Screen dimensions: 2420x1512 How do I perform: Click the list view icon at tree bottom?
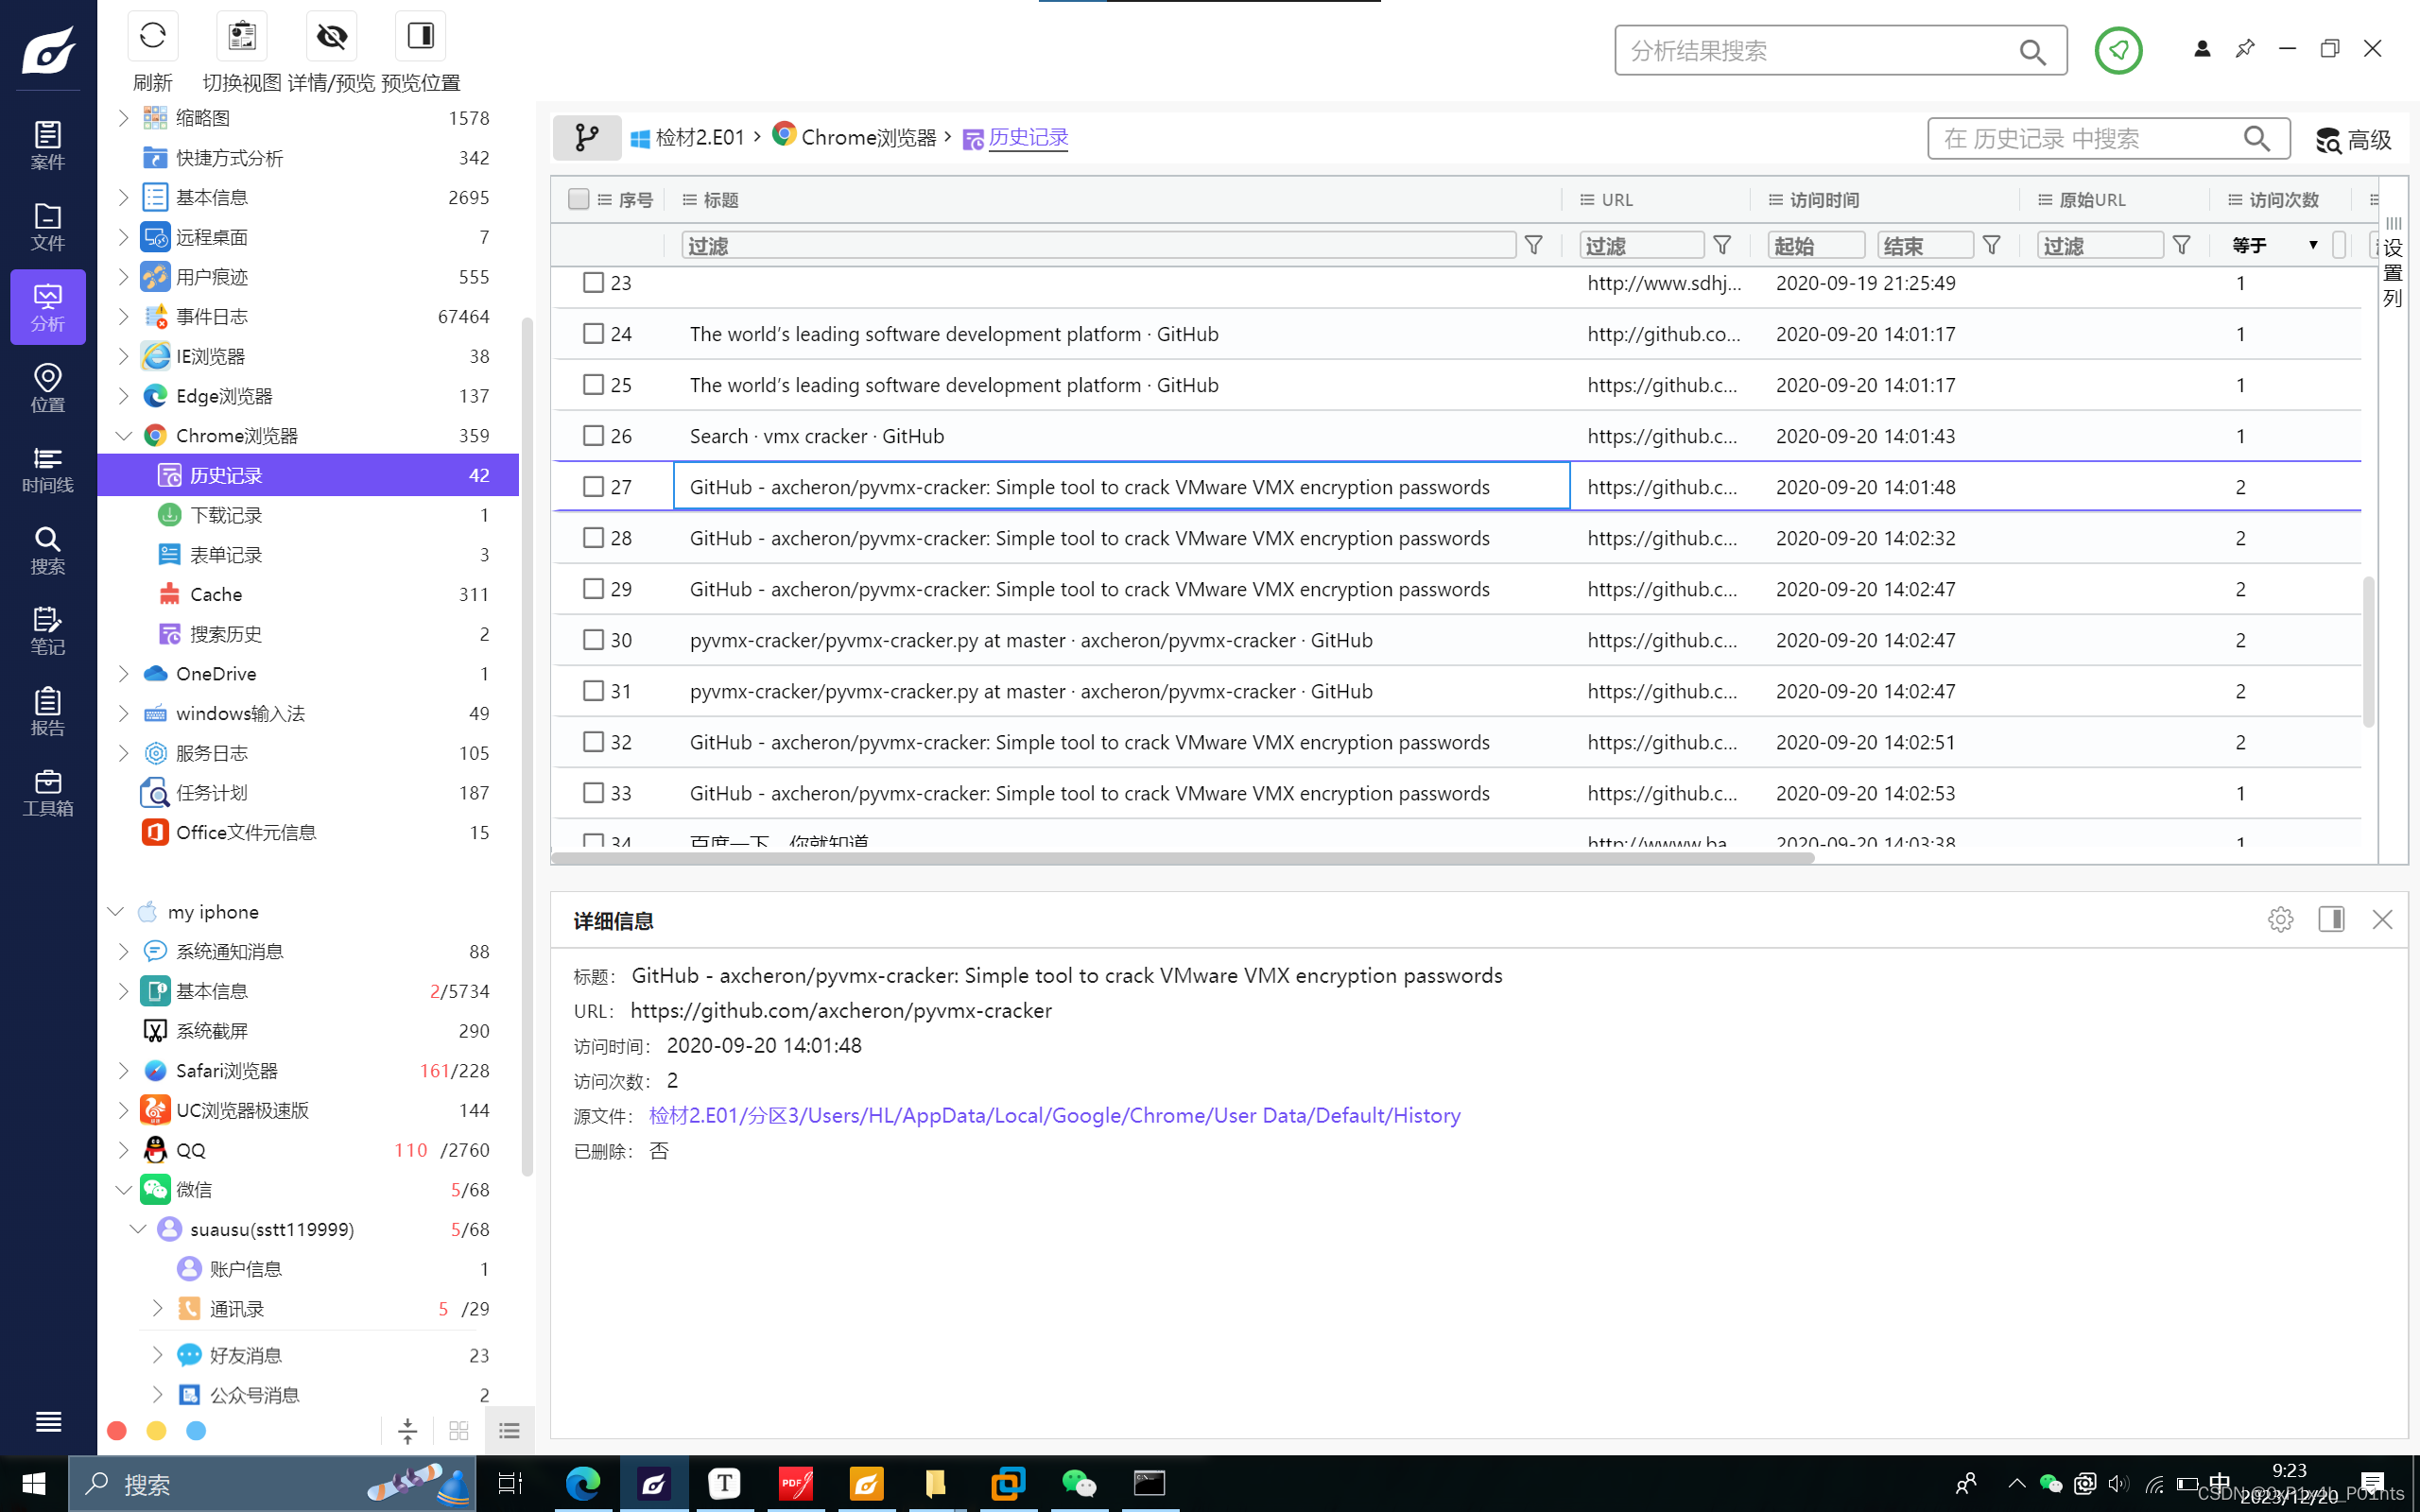point(509,1431)
